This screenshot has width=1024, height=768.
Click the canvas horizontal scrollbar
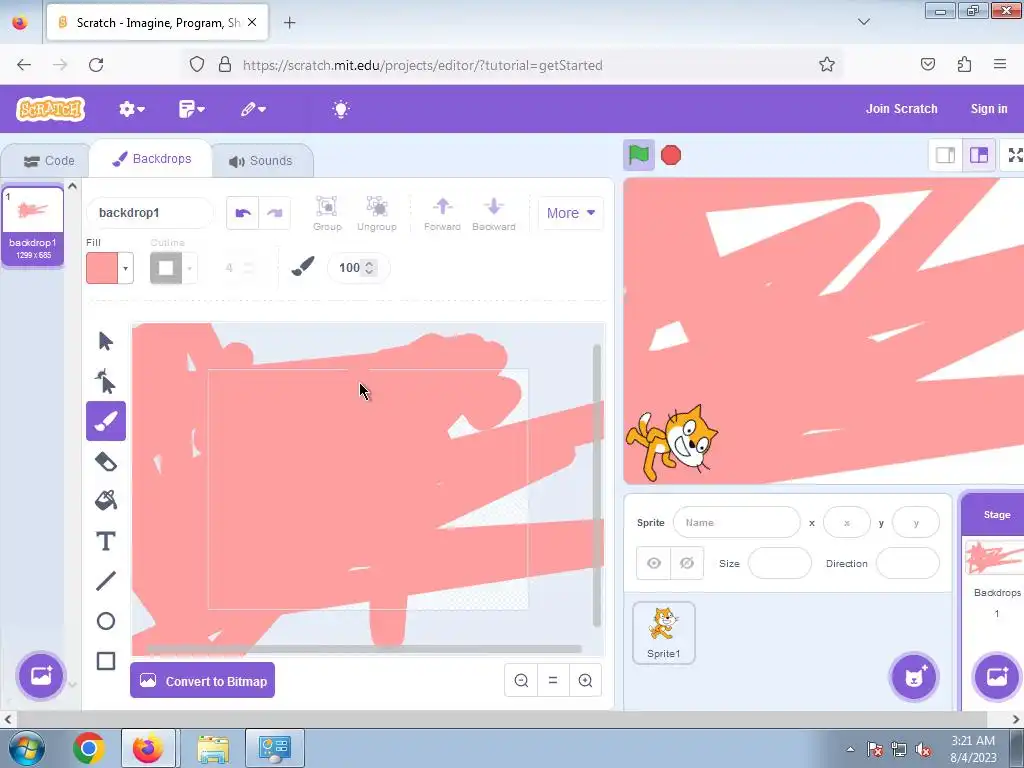[364, 648]
